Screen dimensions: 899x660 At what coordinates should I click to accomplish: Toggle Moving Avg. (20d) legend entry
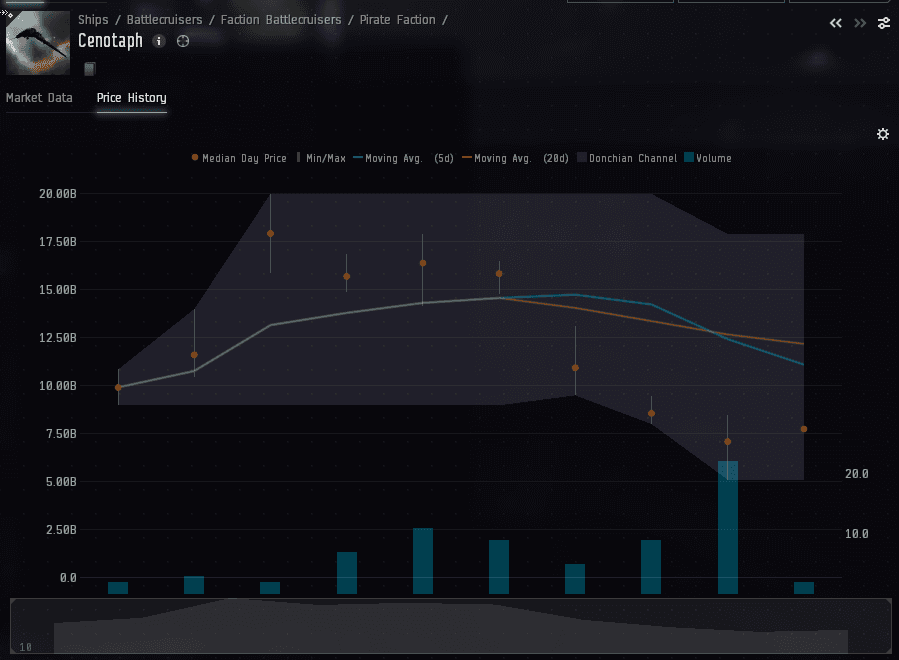[515, 158]
